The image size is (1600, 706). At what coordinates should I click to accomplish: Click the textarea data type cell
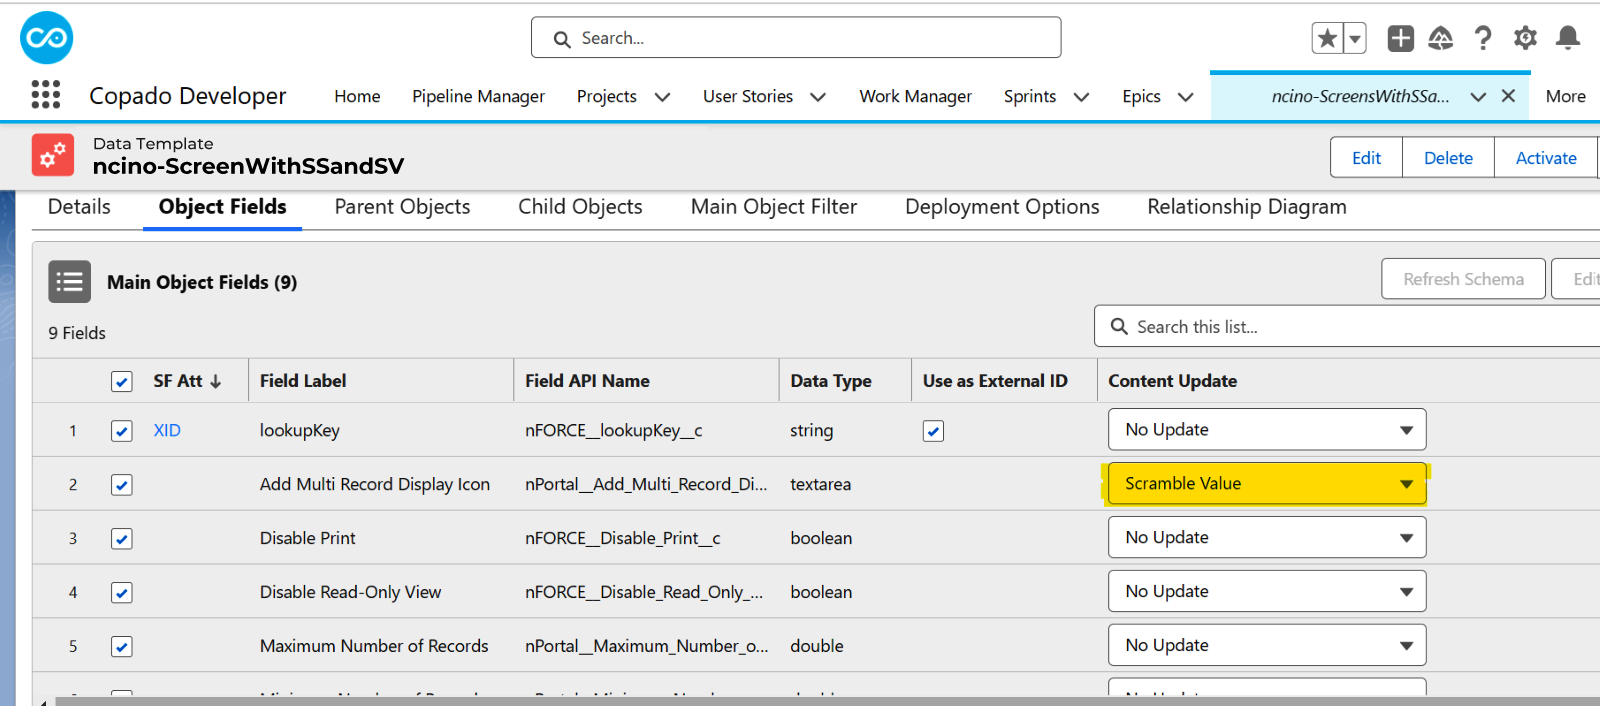[820, 485]
